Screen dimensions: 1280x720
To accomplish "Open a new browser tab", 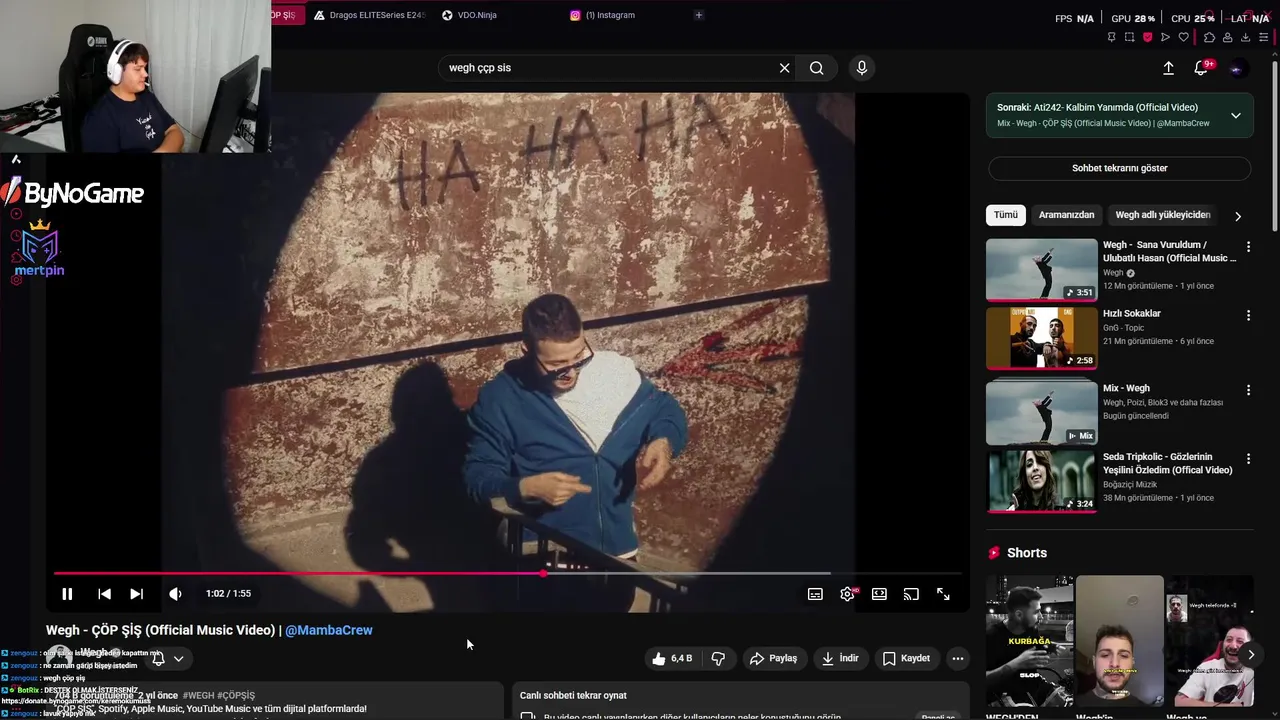I will coord(699,15).
